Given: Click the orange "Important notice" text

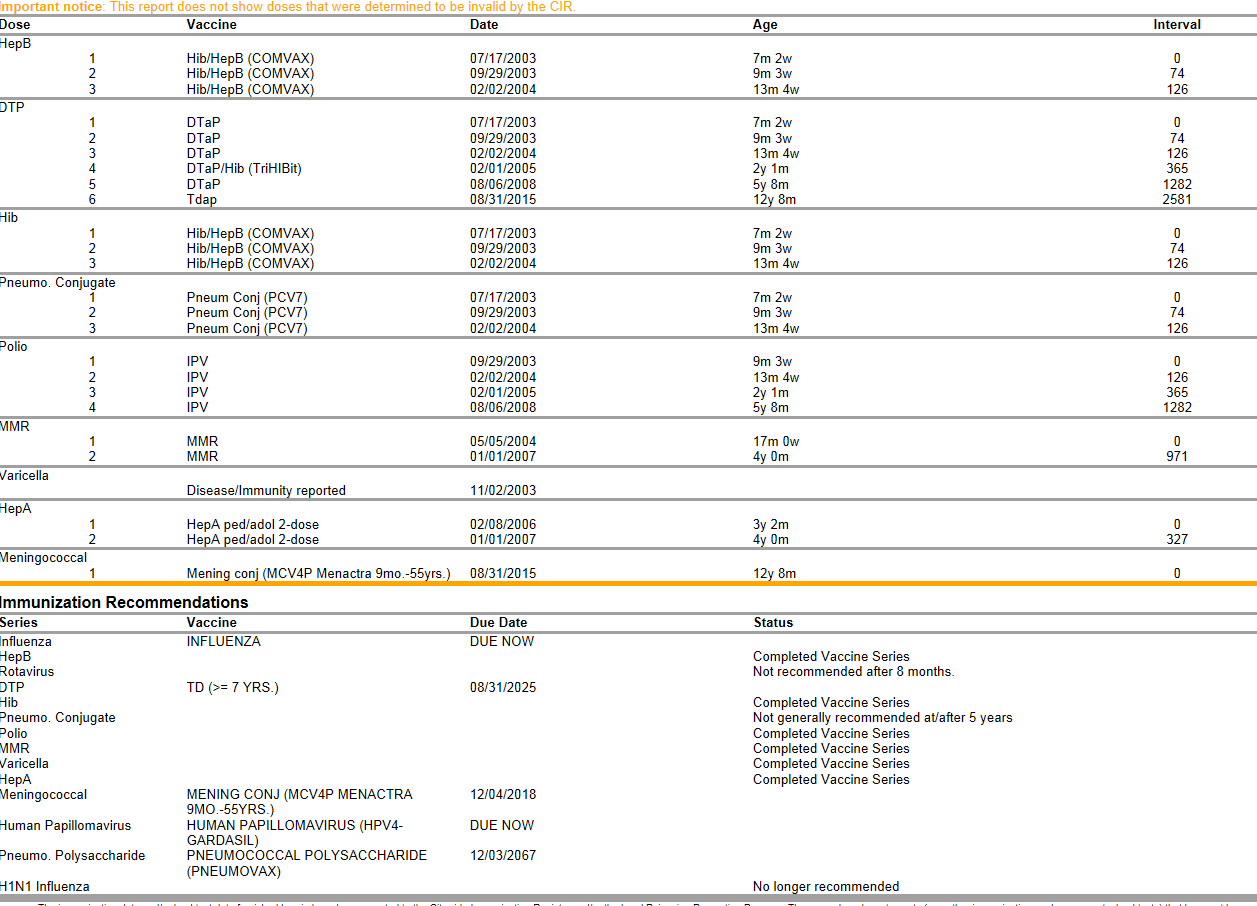Looking at the screenshot, I should pos(51,7).
